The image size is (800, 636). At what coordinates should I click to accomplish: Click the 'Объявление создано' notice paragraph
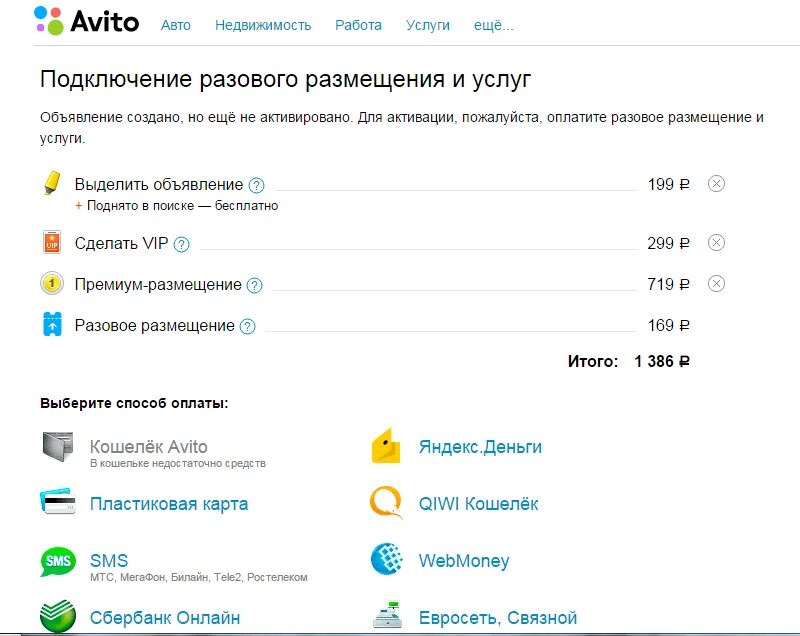pos(402,128)
